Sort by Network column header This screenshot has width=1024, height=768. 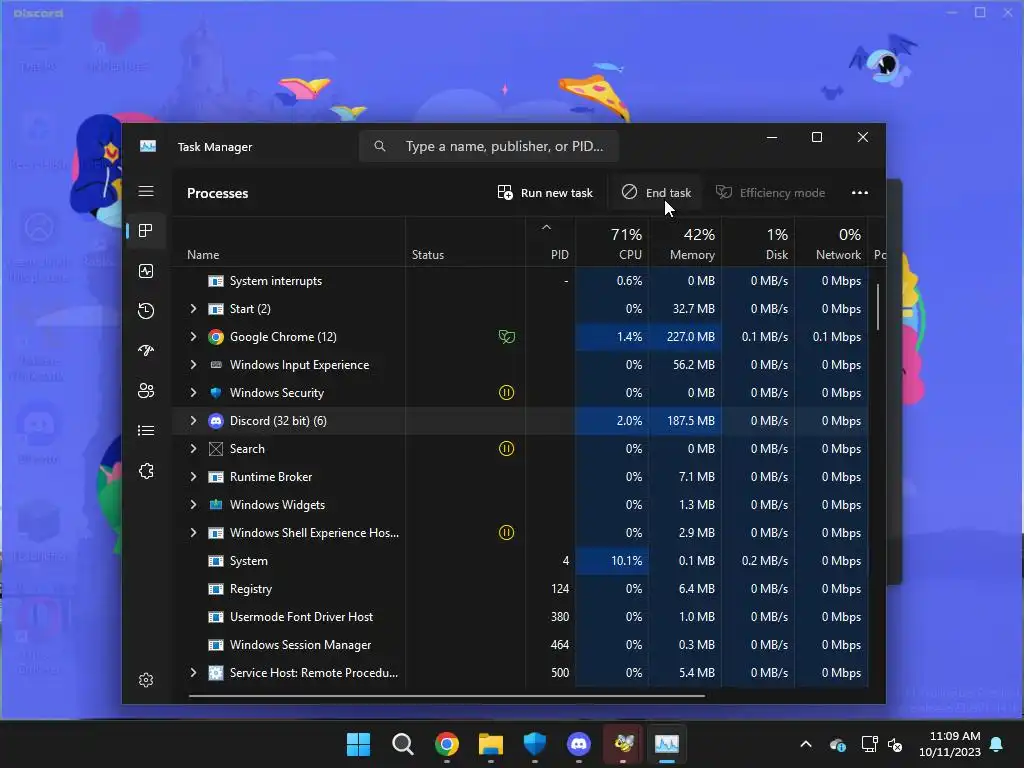[x=831, y=242]
